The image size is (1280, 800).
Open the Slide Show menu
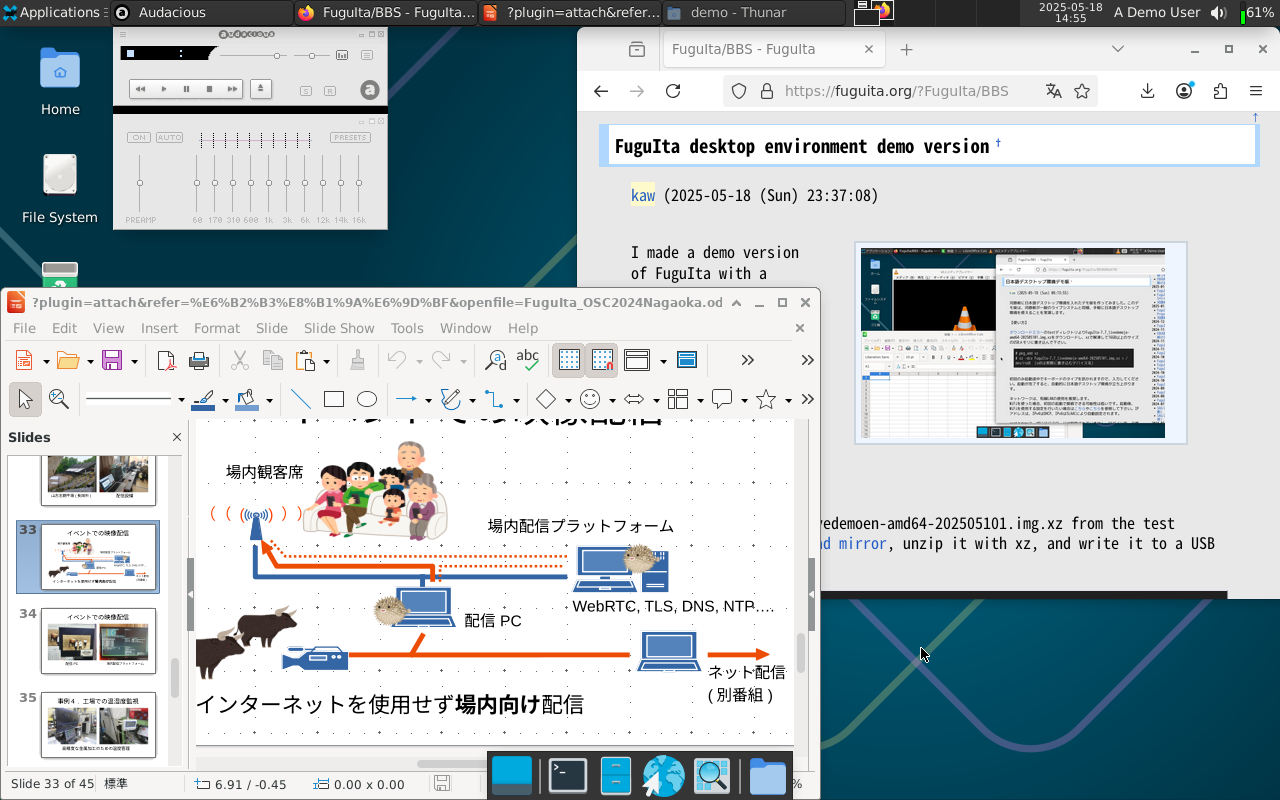tap(339, 328)
